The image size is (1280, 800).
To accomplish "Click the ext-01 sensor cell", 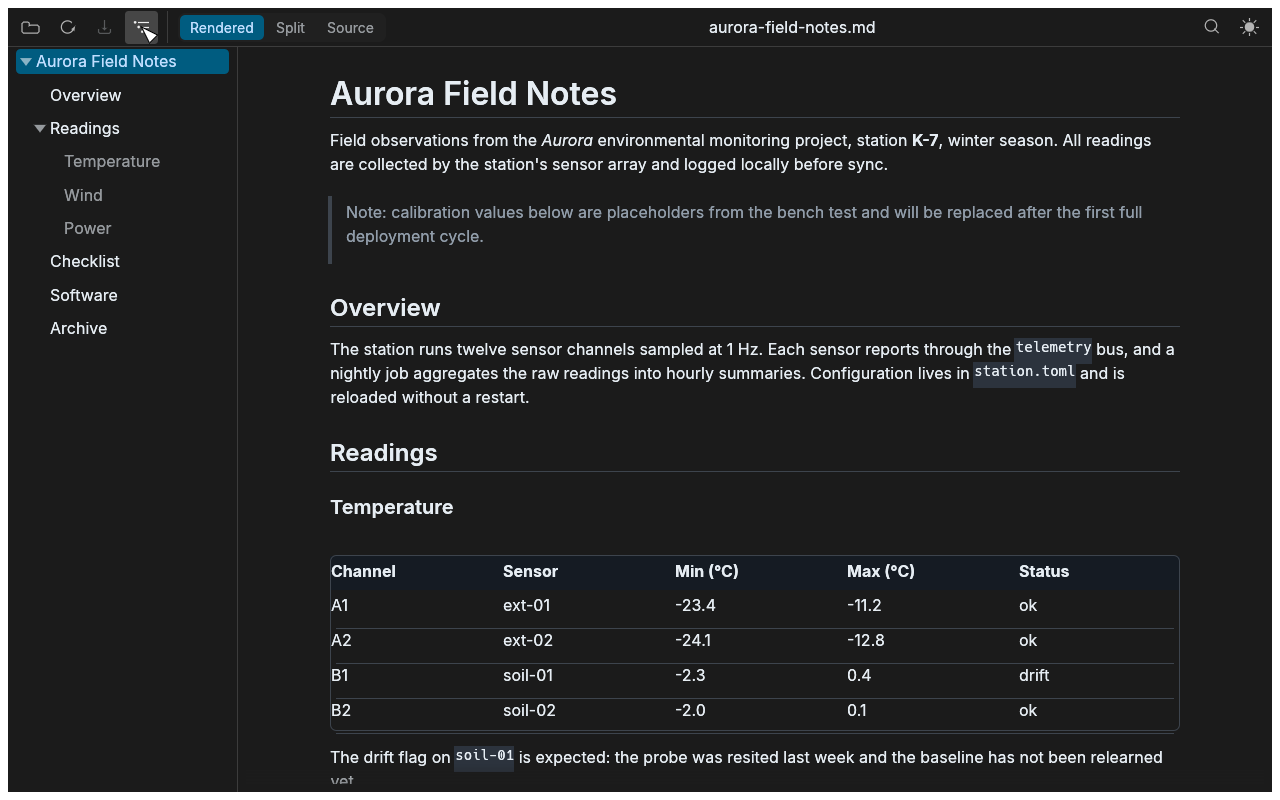I will pos(527,605).
